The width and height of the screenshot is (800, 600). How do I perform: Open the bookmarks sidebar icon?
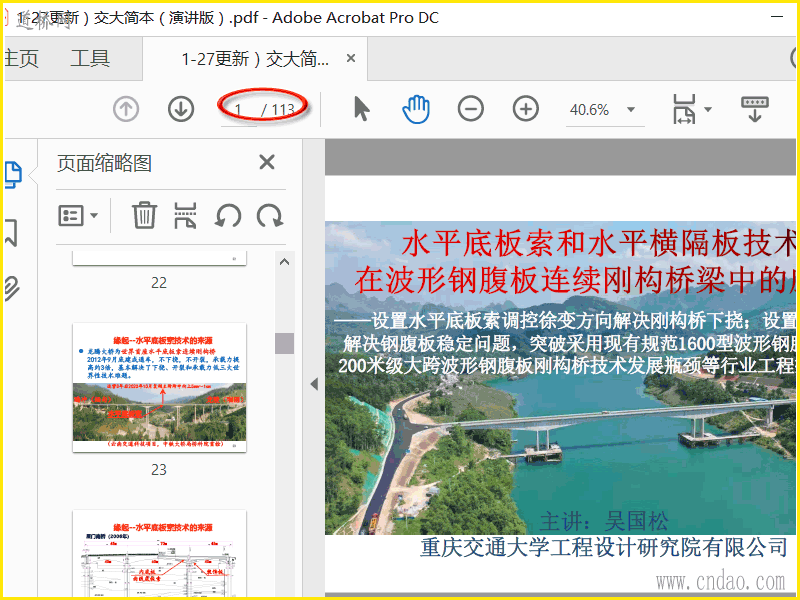[11, 233]
